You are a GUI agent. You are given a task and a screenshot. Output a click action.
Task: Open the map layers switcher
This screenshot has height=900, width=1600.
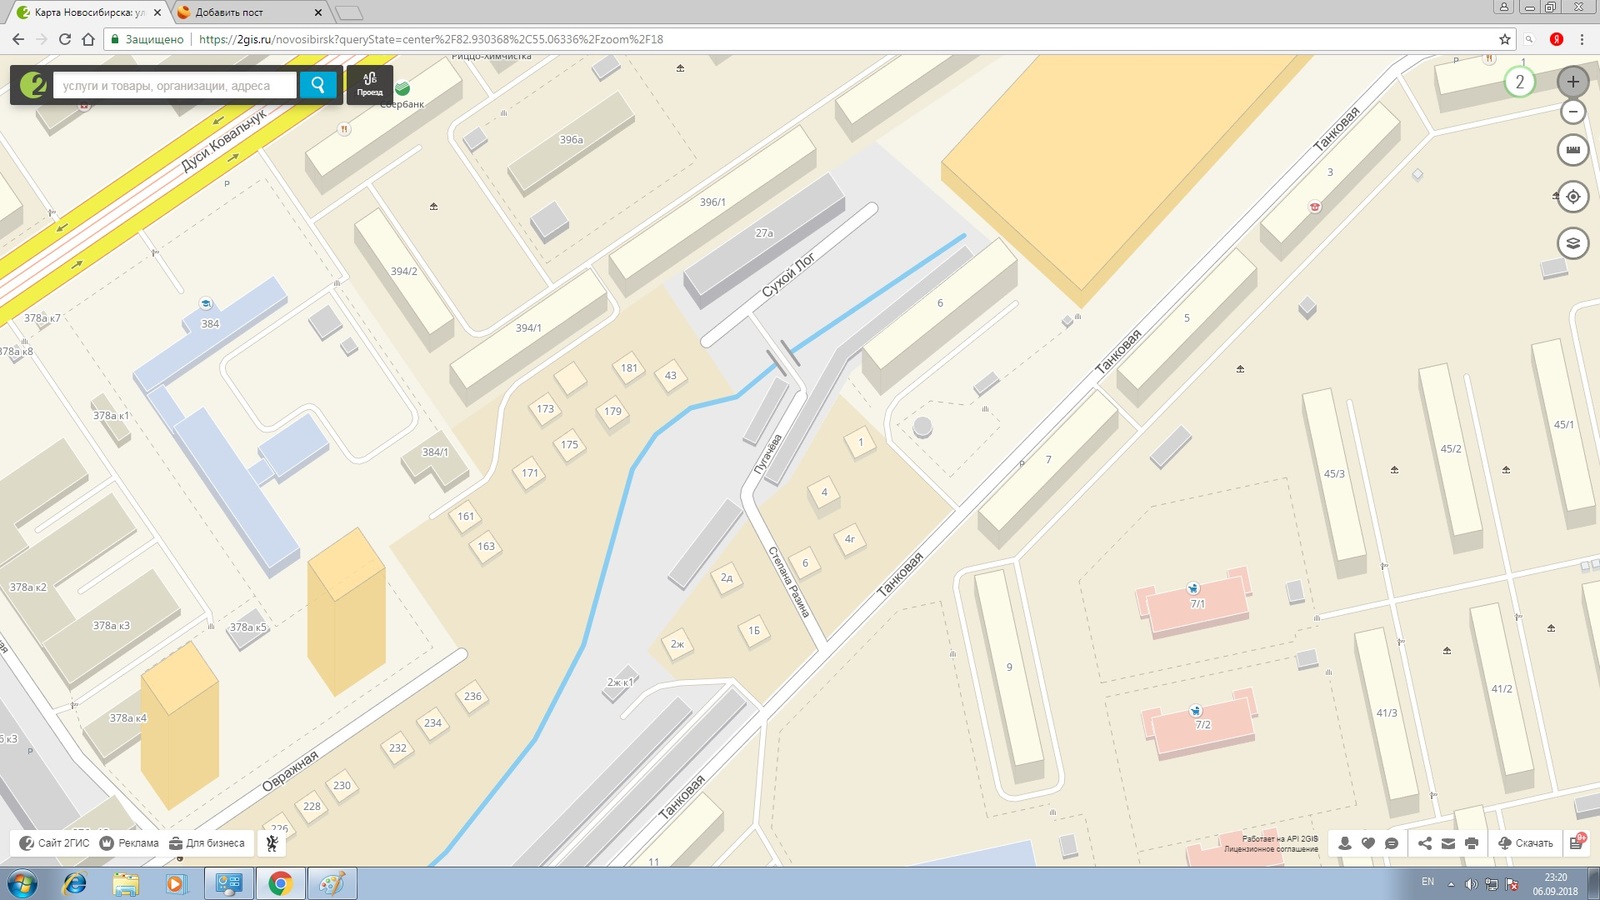(1573, 242)
